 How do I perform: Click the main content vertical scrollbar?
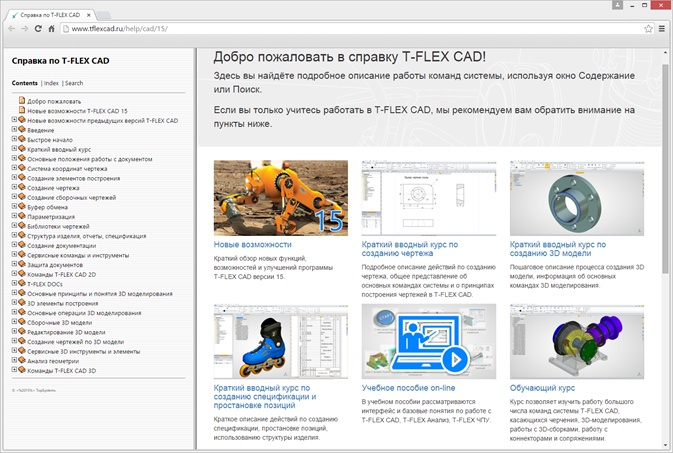pos(665,169)
